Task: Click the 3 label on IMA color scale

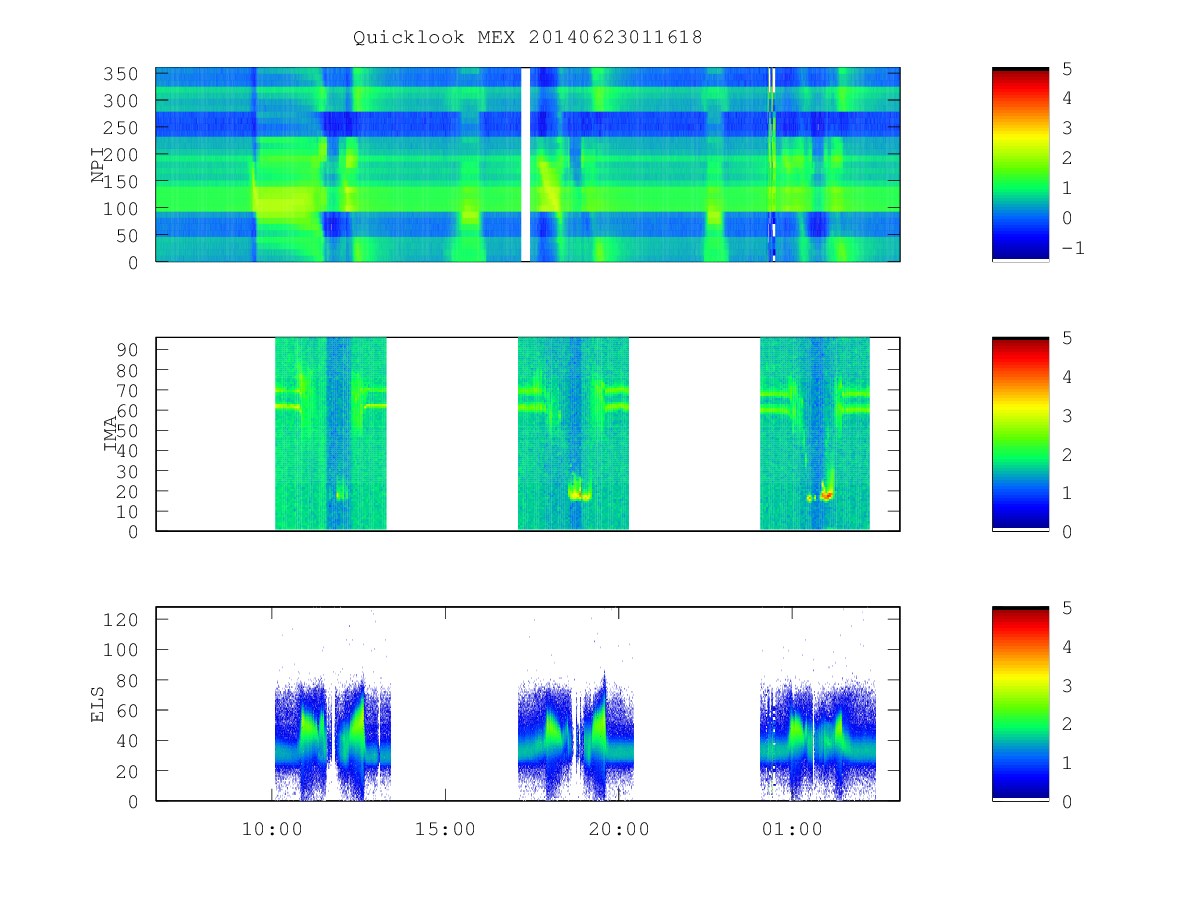Action: 1066,415
